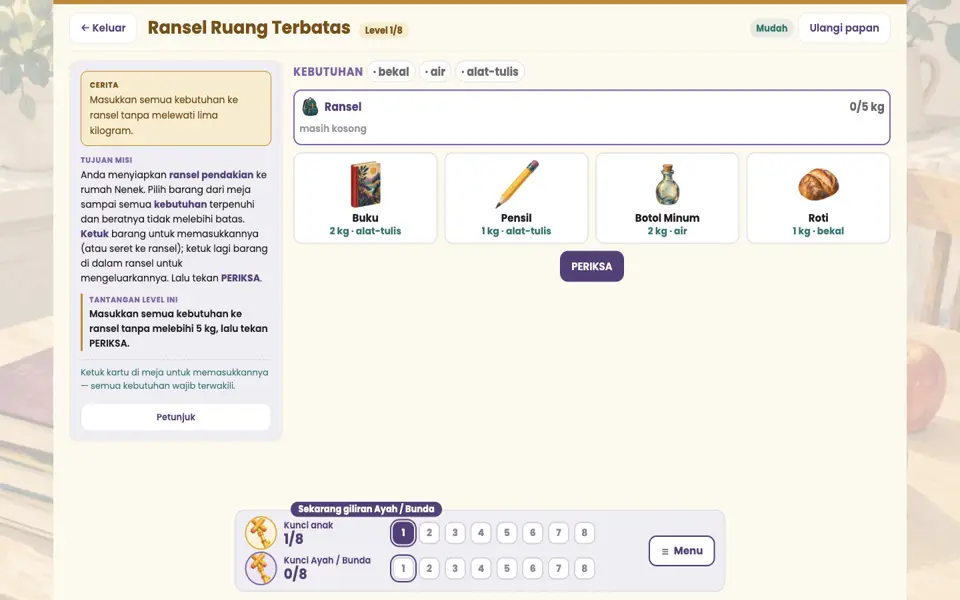The width and height of the screenshot is (960, 600).
Task: Click the Ransel Ruang Terbatas title
Action: 249,28
